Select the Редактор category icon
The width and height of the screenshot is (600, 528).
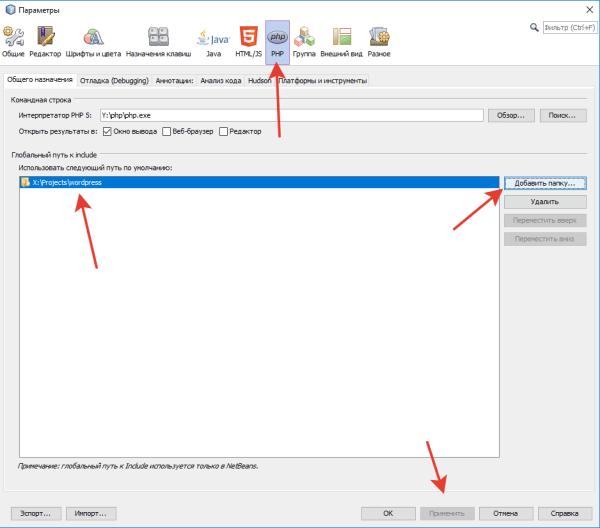[x=45, y=42]
